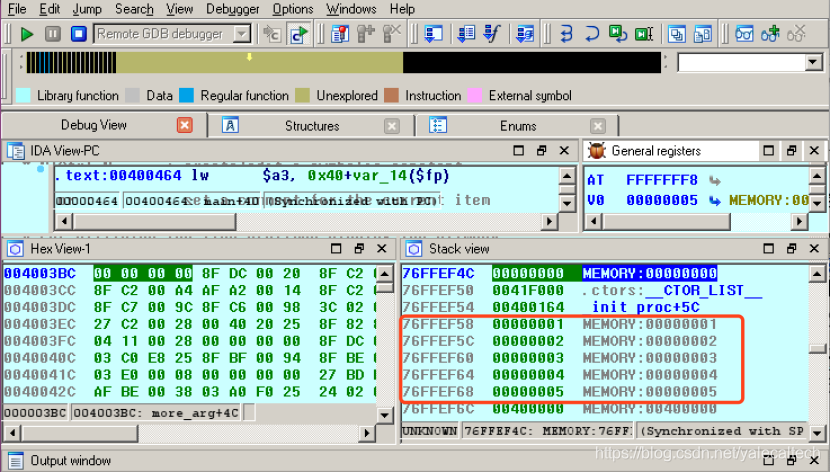830x472 pixels.
Task: Click the Output window panel icon
Action: pyautogui.click(x=15, y=461)
